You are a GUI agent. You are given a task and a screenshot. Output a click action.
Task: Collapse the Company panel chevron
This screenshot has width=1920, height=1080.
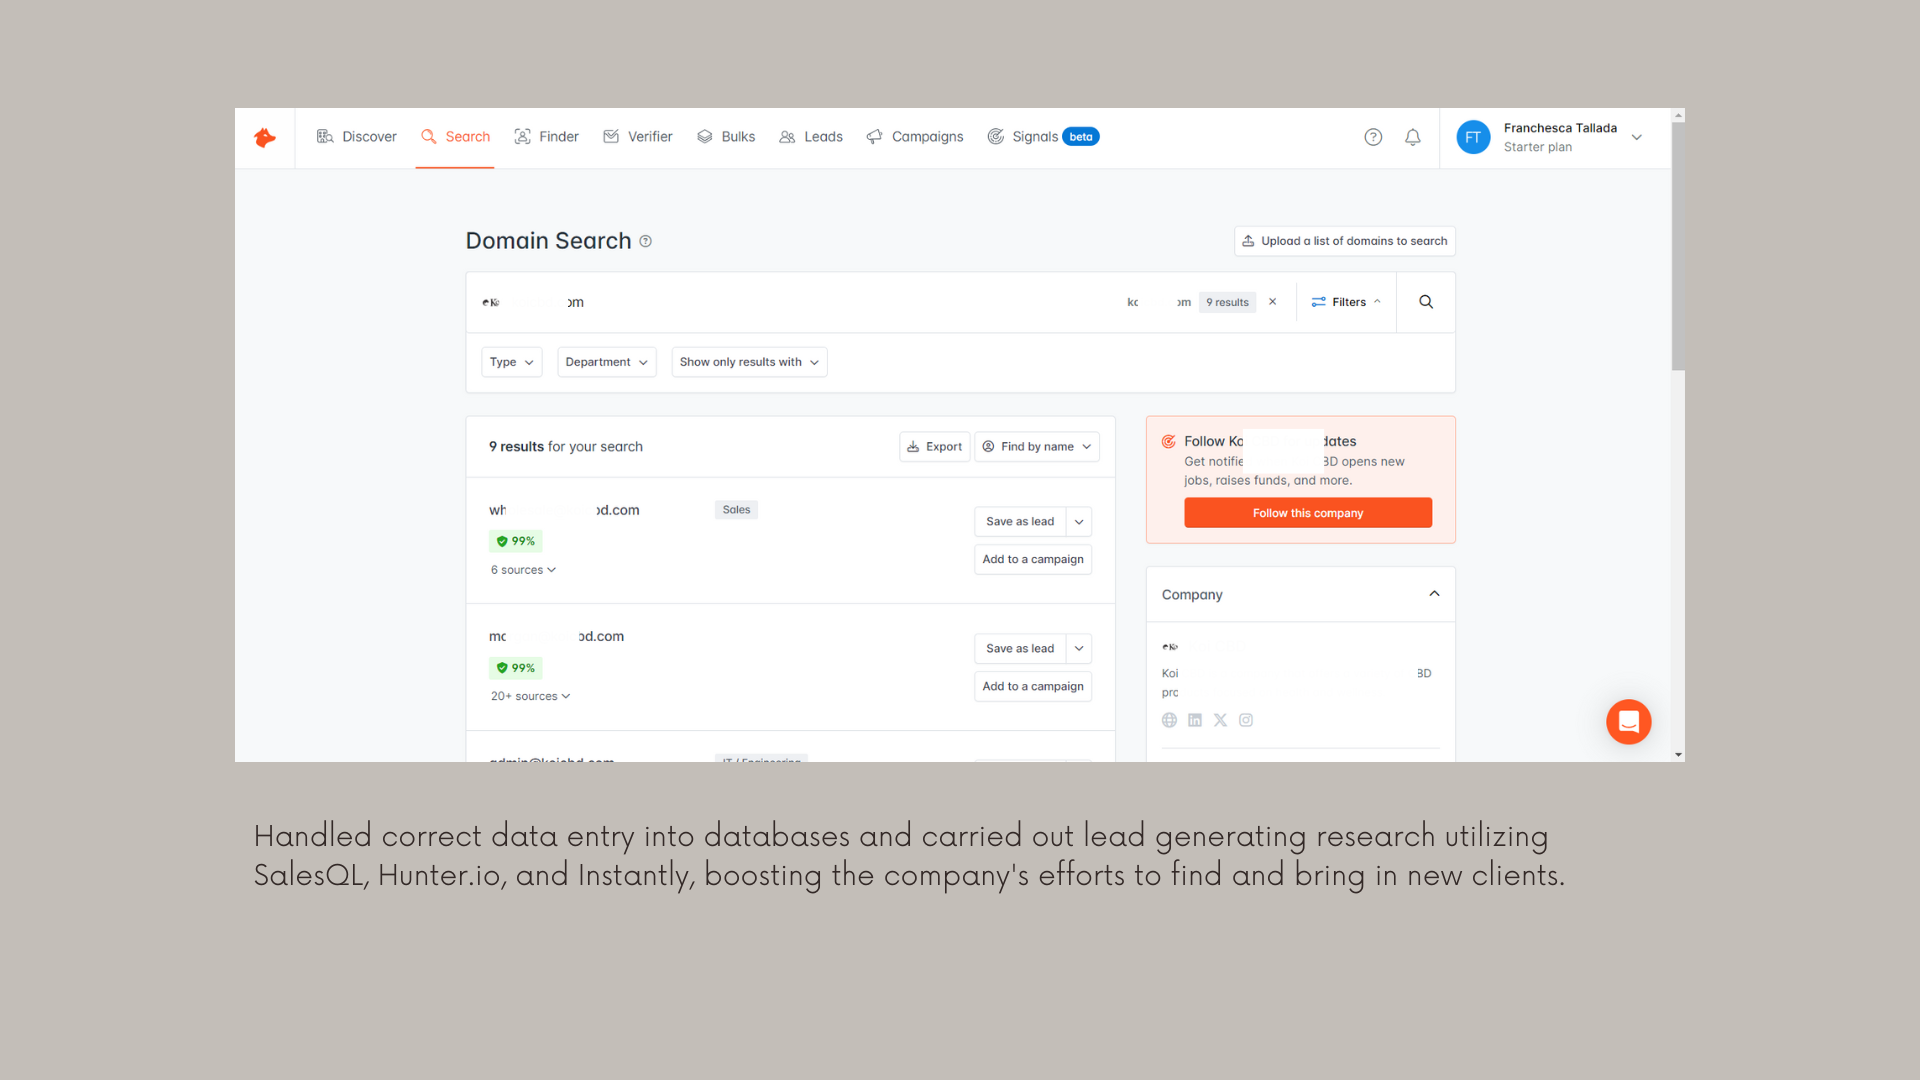(1434, 594)
